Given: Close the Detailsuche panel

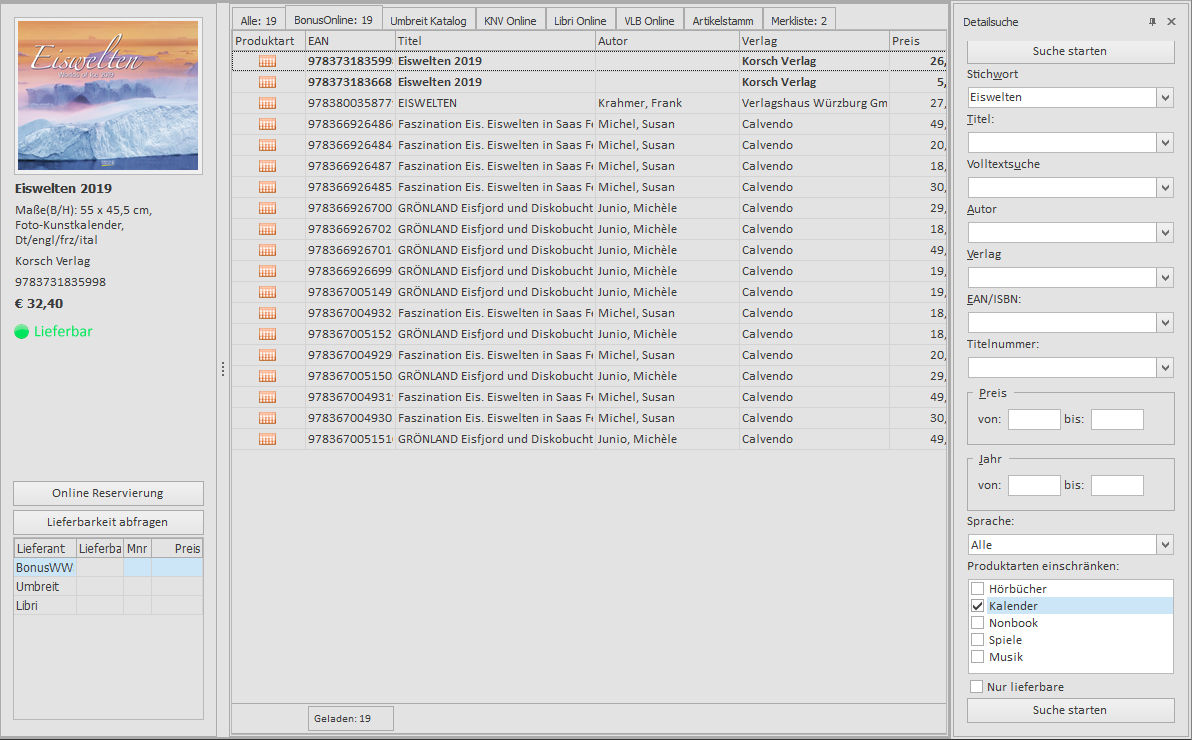Looking at the screenshot, I should coord(1172,22).
